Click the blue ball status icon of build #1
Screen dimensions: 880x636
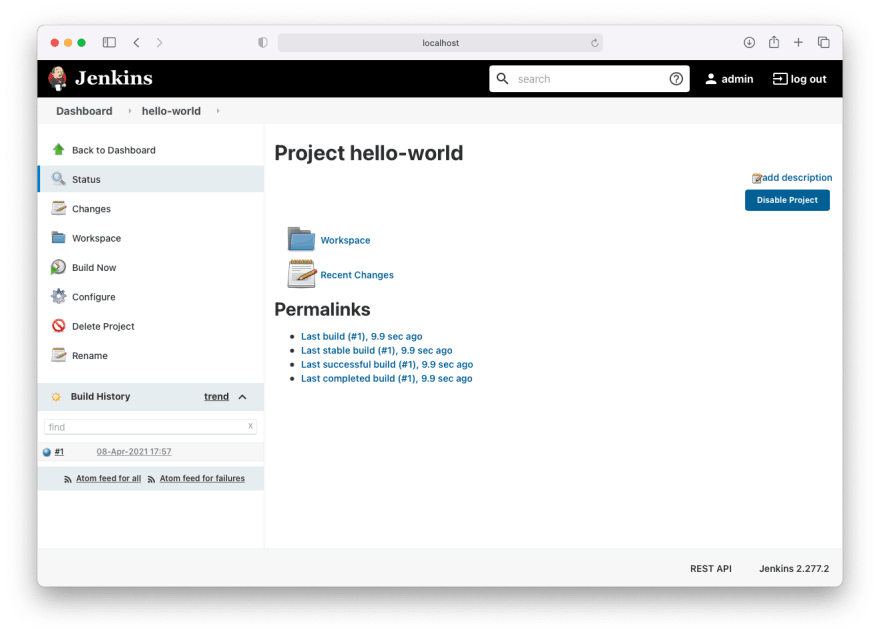point(47,452)
